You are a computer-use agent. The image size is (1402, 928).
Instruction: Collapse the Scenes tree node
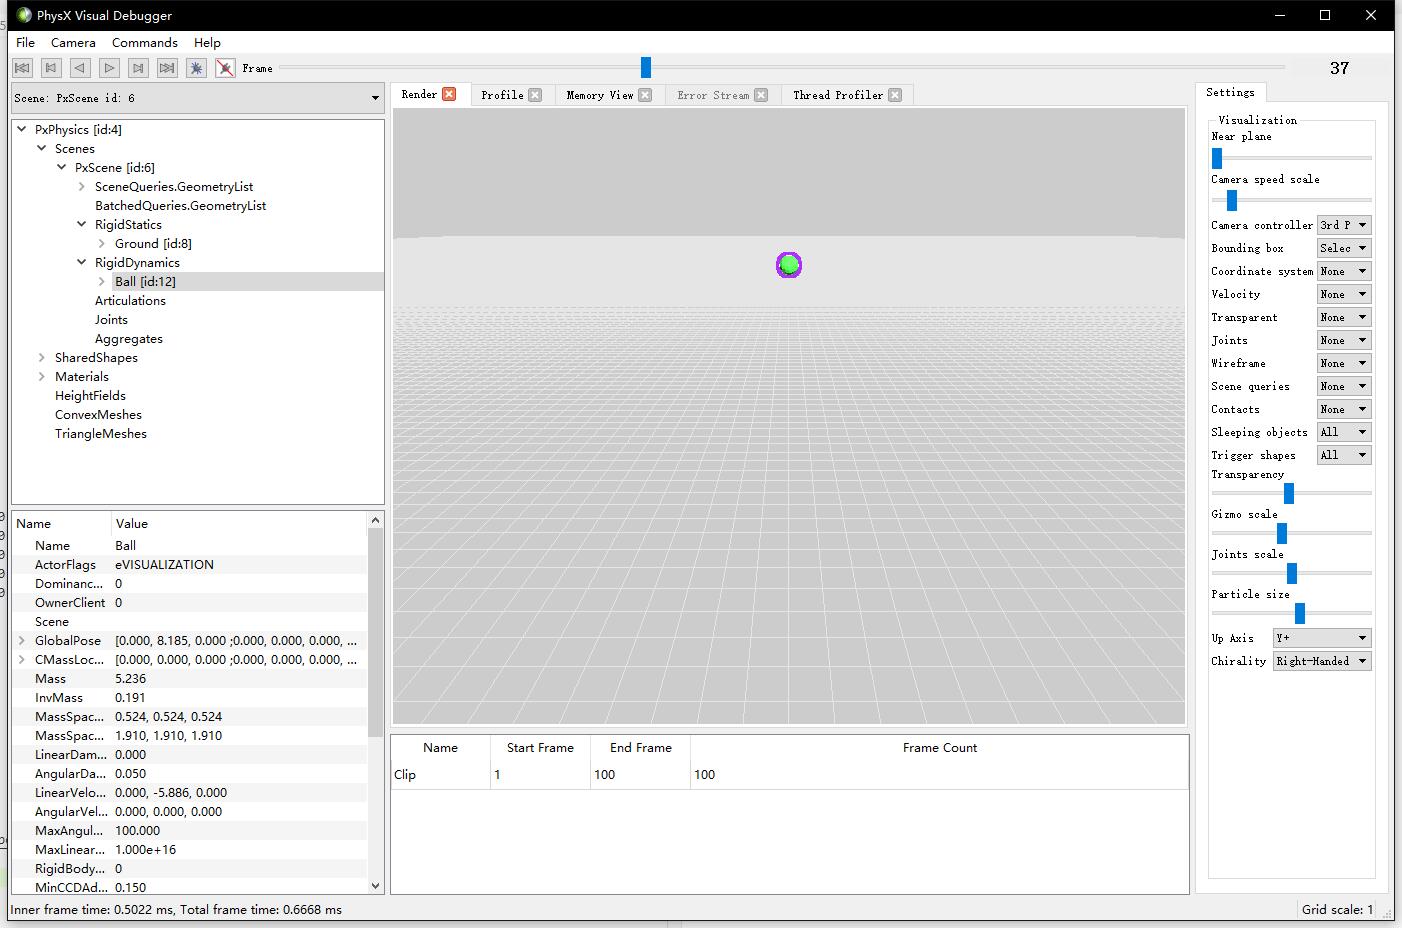click(42, 148)
